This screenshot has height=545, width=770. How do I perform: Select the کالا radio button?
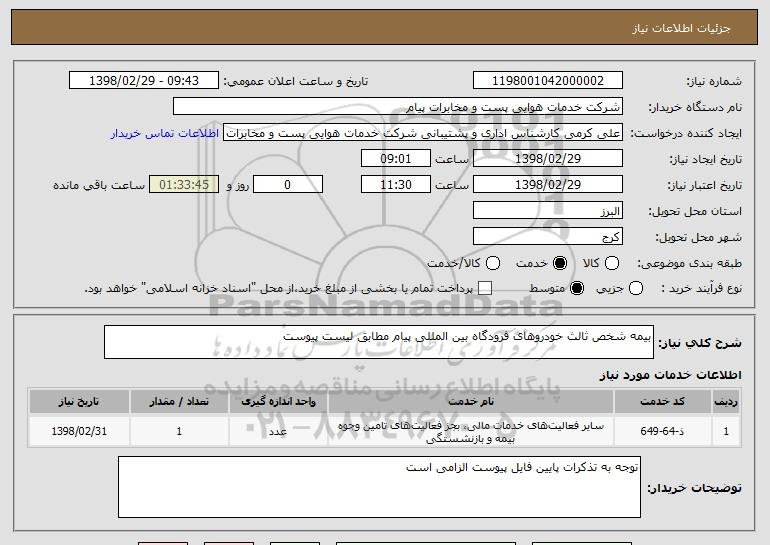click(x=612, y=263)
